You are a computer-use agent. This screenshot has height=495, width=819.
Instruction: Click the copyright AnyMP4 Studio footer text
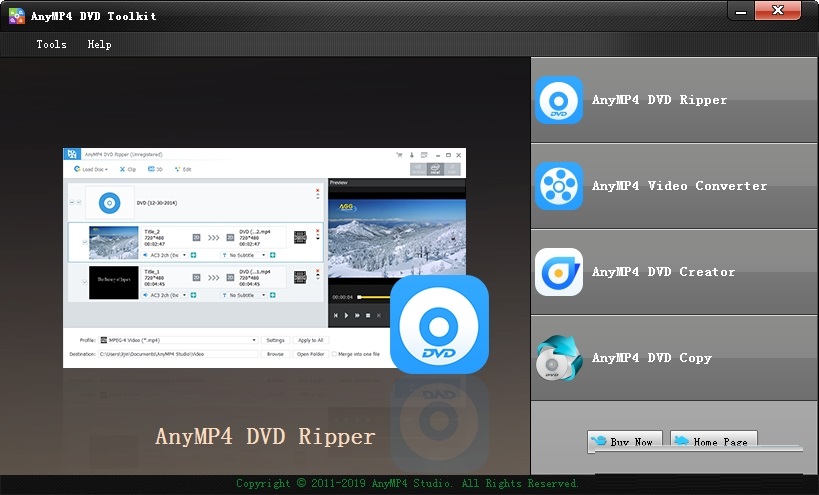point(407,483)
